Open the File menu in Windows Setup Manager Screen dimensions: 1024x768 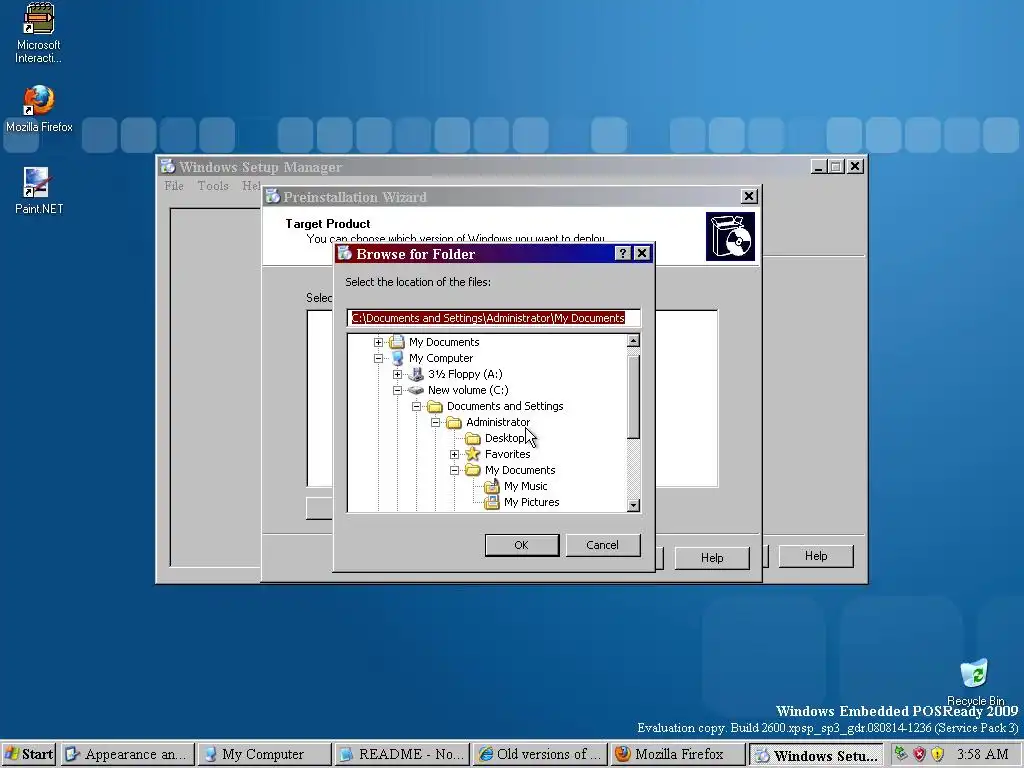coord(174,185)
